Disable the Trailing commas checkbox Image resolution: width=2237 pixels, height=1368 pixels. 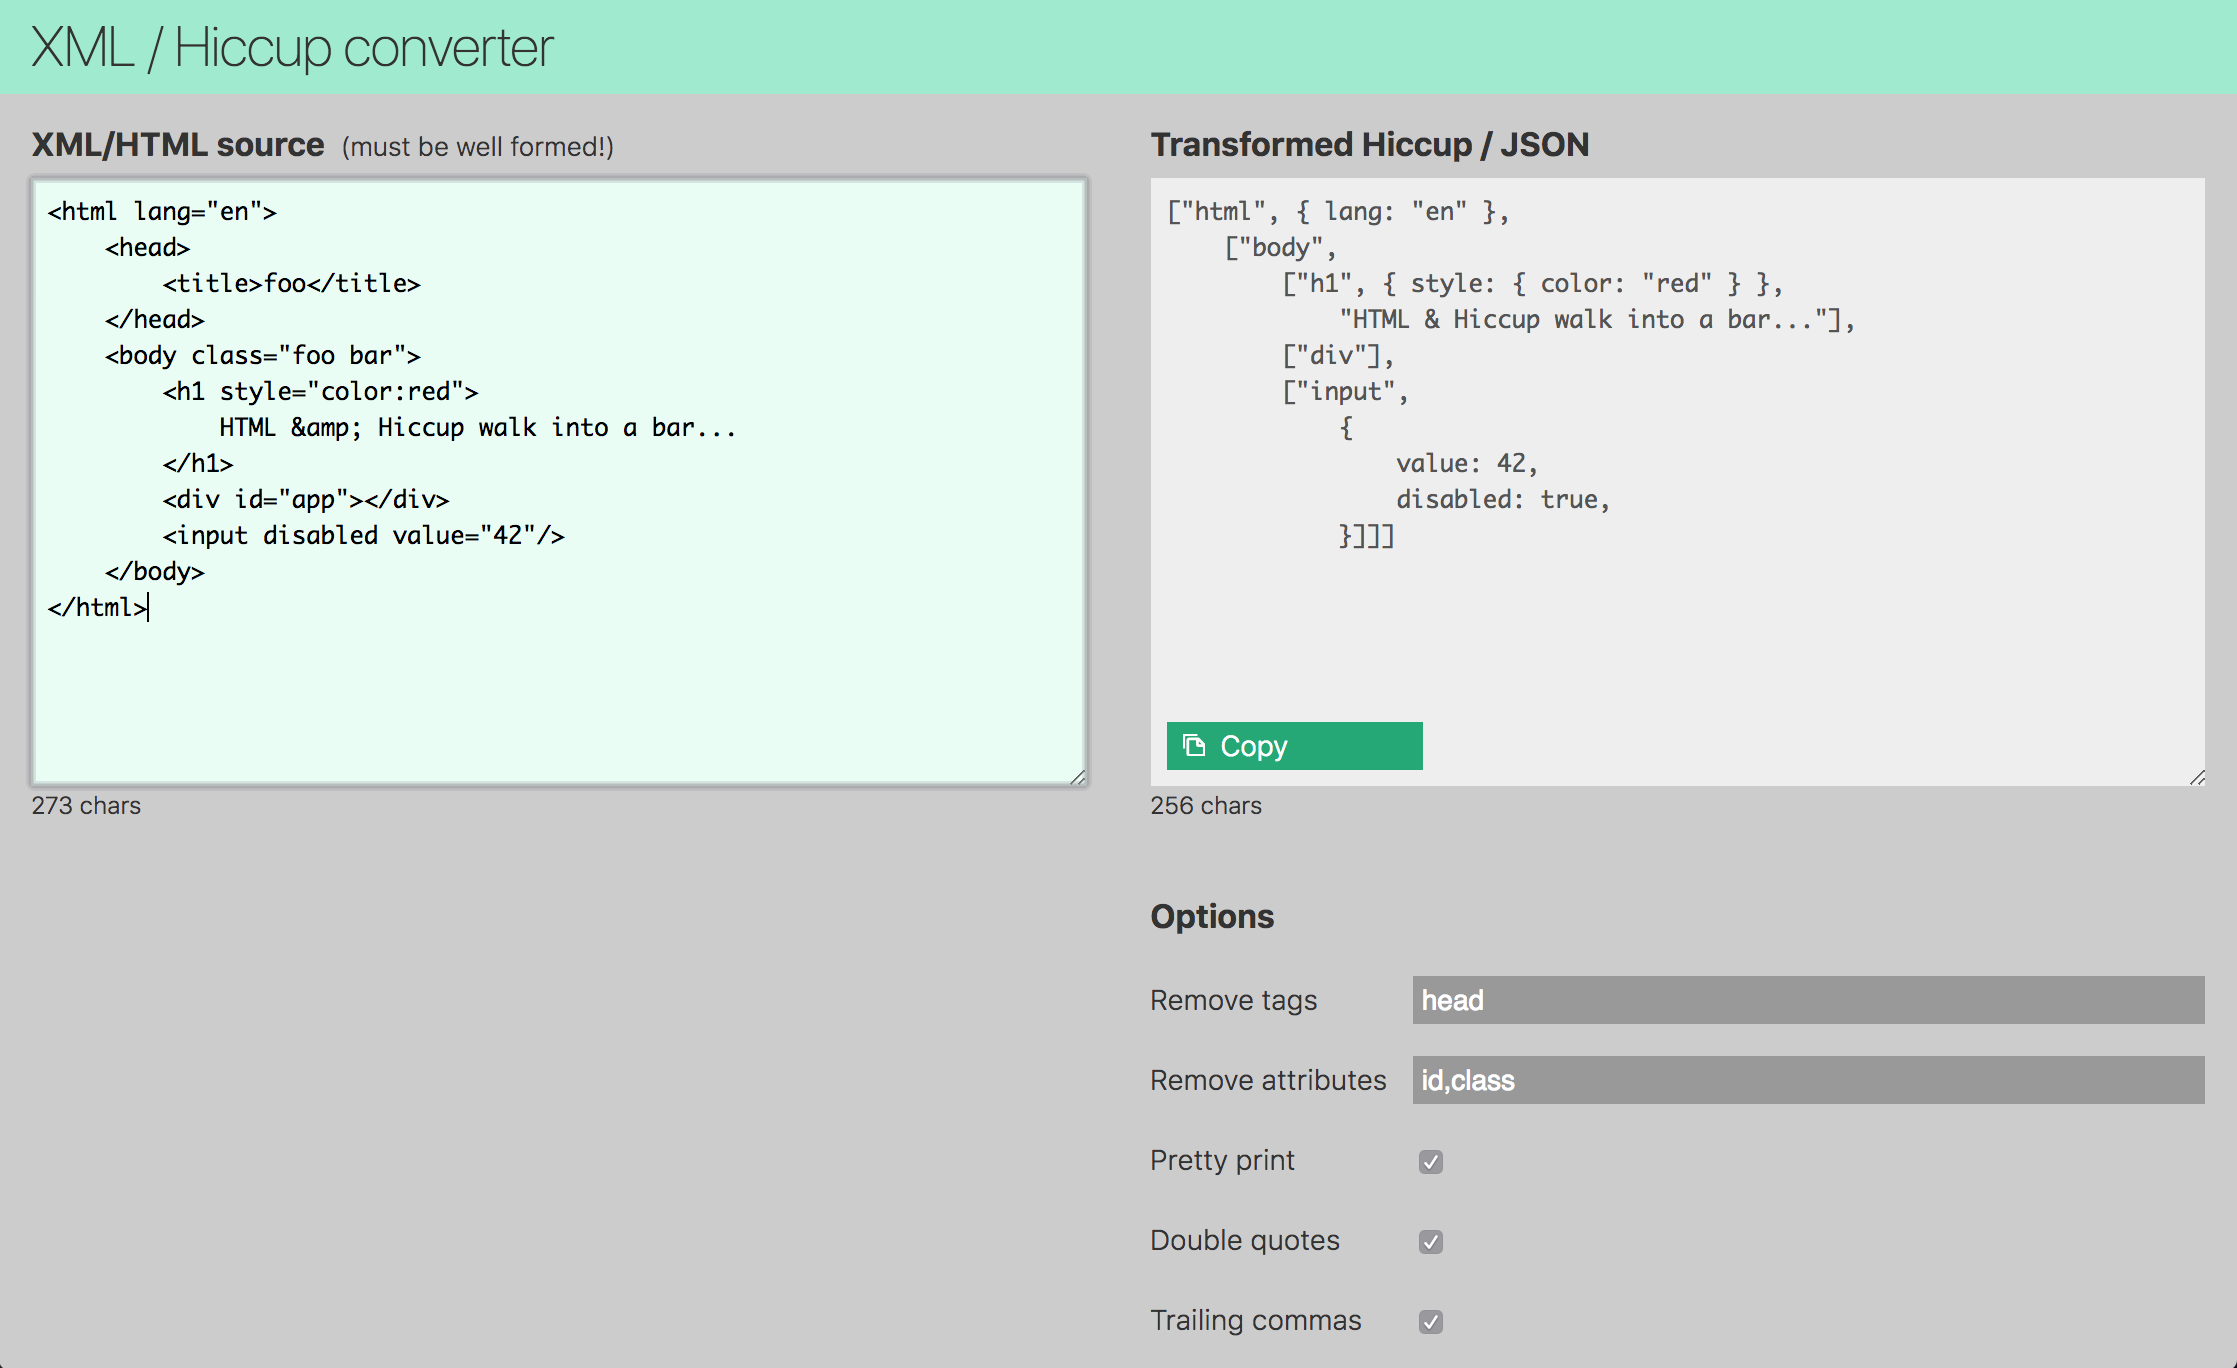click(x=1430, y=1321)
